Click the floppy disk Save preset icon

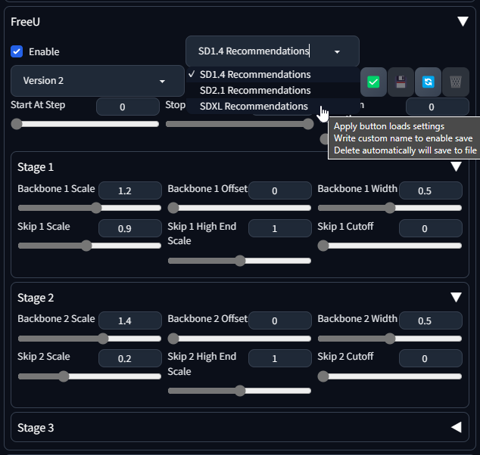coord(401,82)
